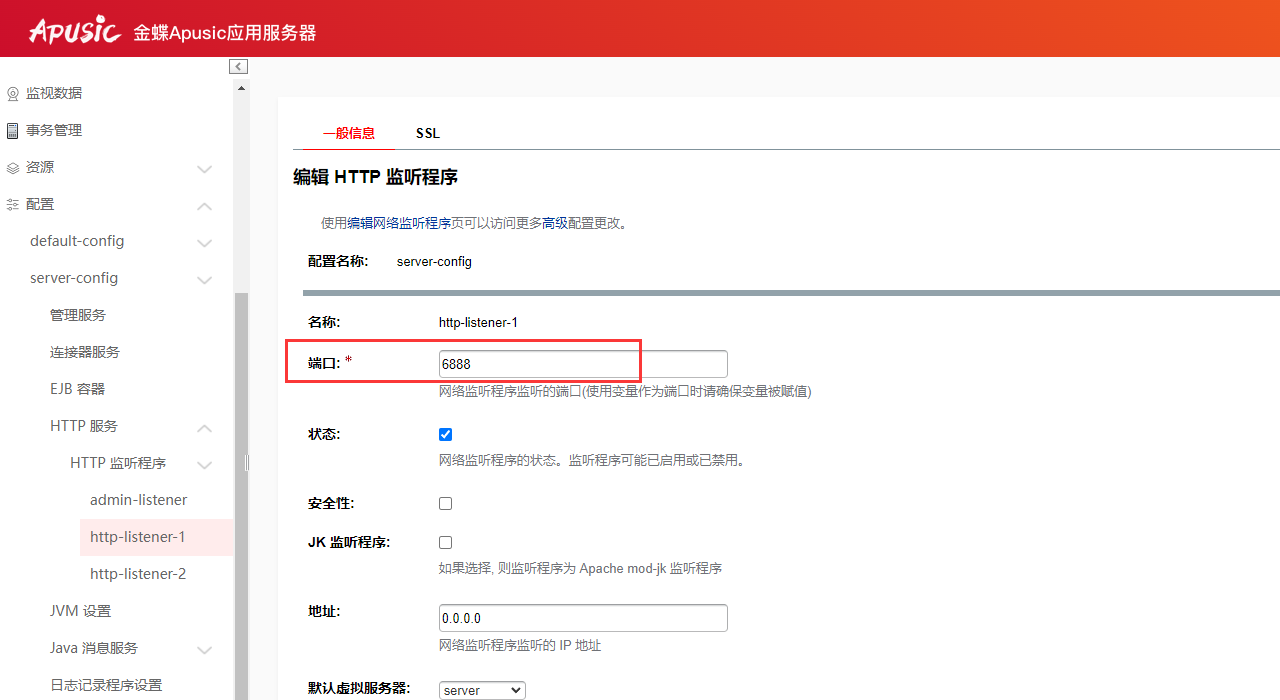The width and height of the screenshot is (1280, 700).
Task: Collapse the HTTP 服务 tree node
Action: click(204, 428)
